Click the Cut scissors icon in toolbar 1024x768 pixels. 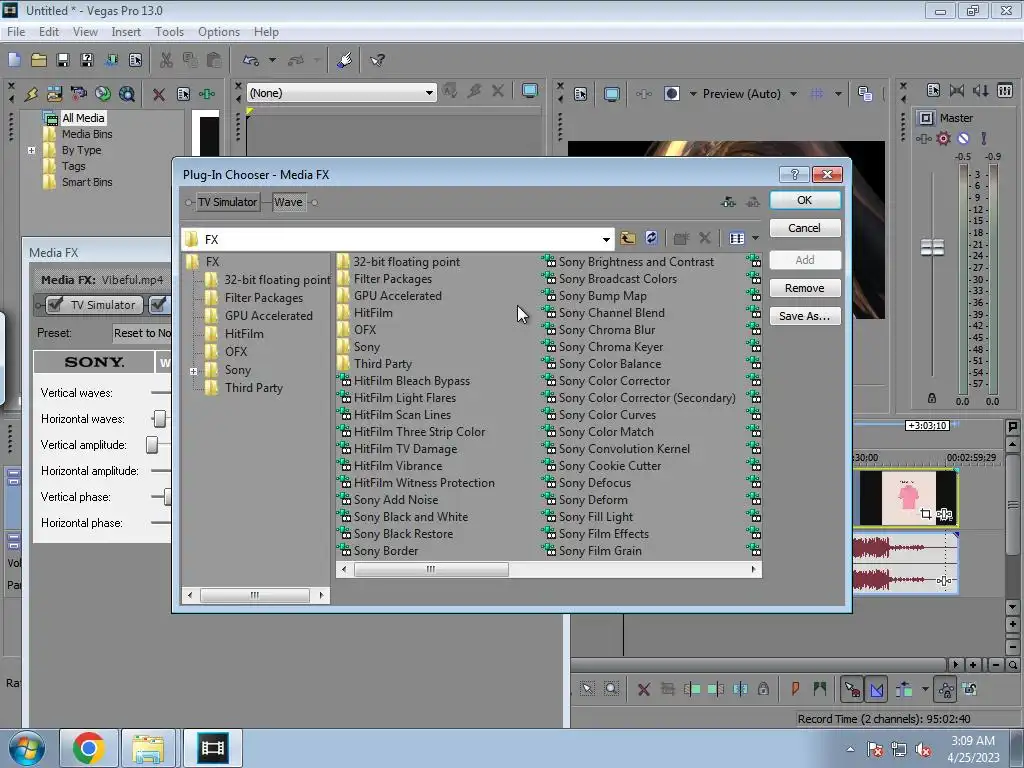166,60
